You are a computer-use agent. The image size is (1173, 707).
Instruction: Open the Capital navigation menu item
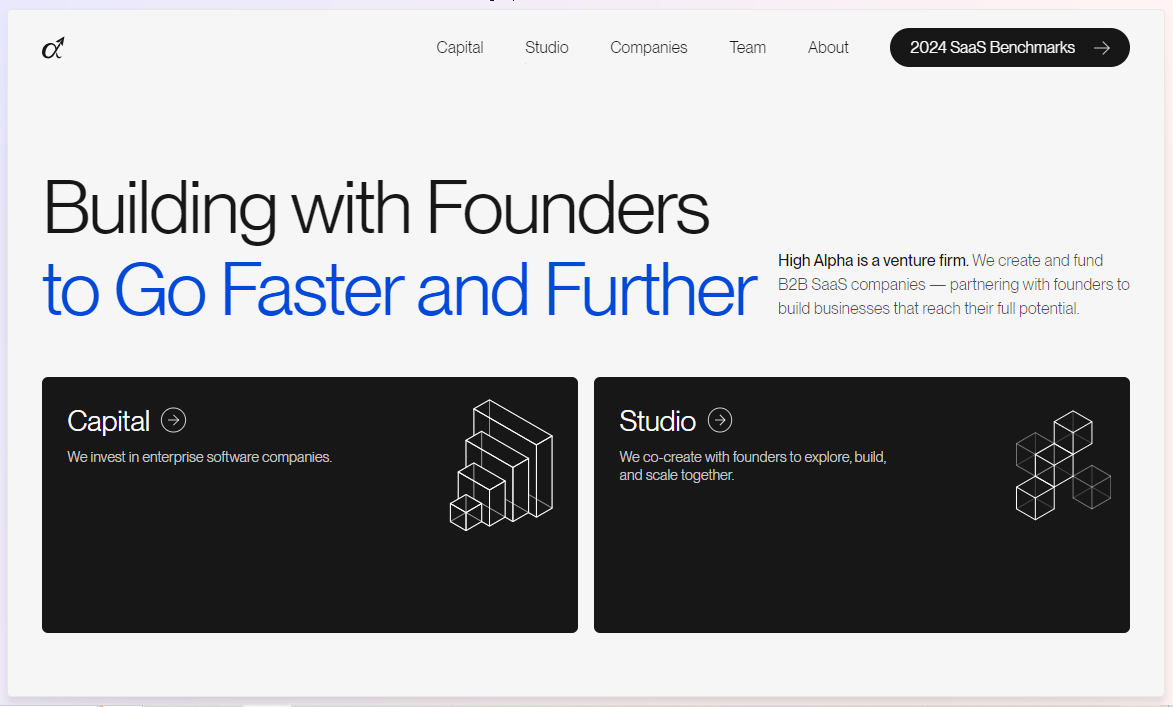459,48
